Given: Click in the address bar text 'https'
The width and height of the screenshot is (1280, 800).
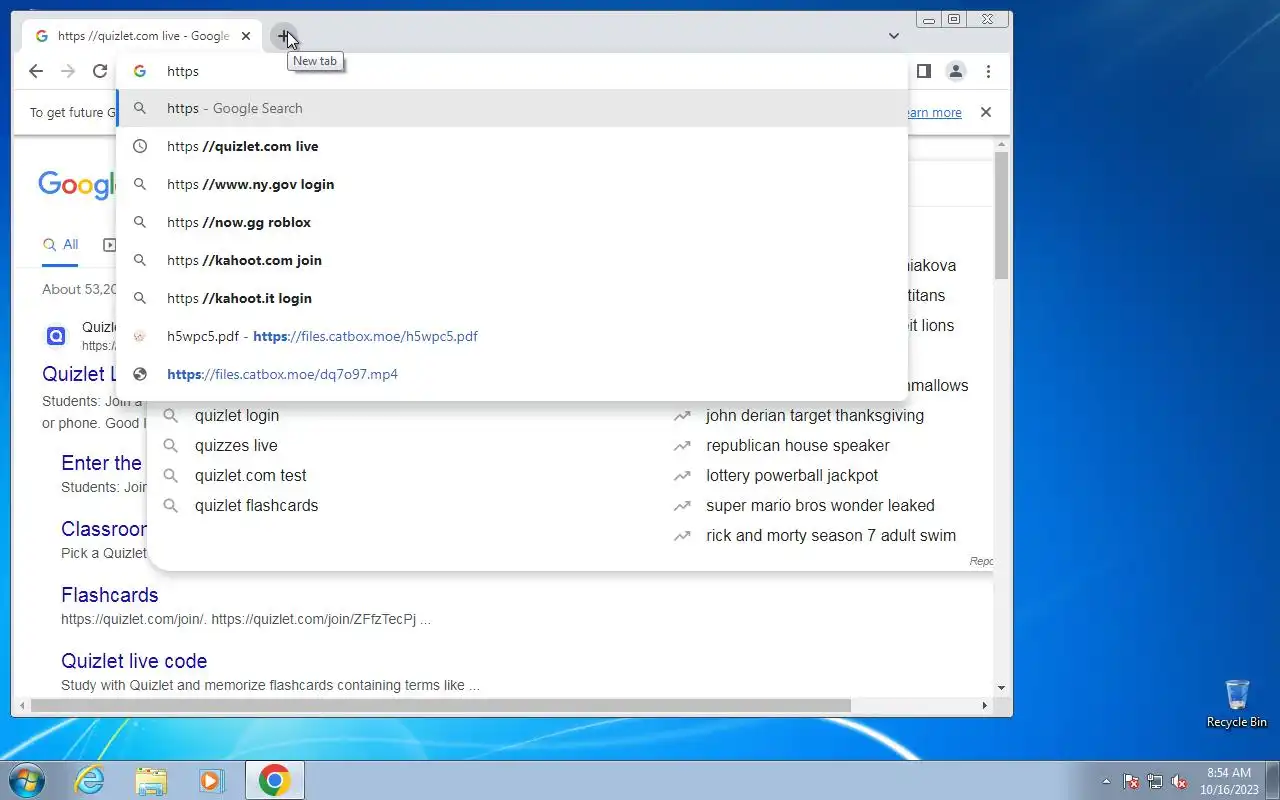Looking at the screenshot, I should (183, 71).
